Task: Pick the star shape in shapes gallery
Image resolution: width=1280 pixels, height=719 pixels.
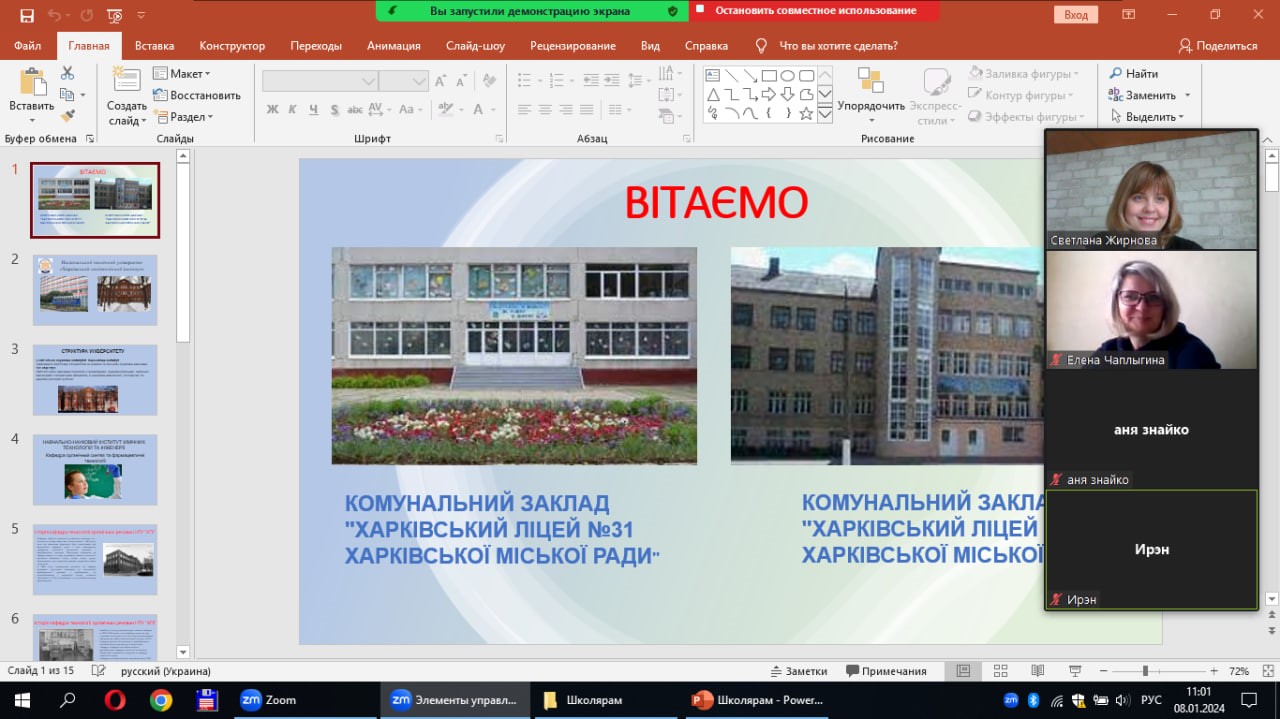Action: [x=806, y=113]
